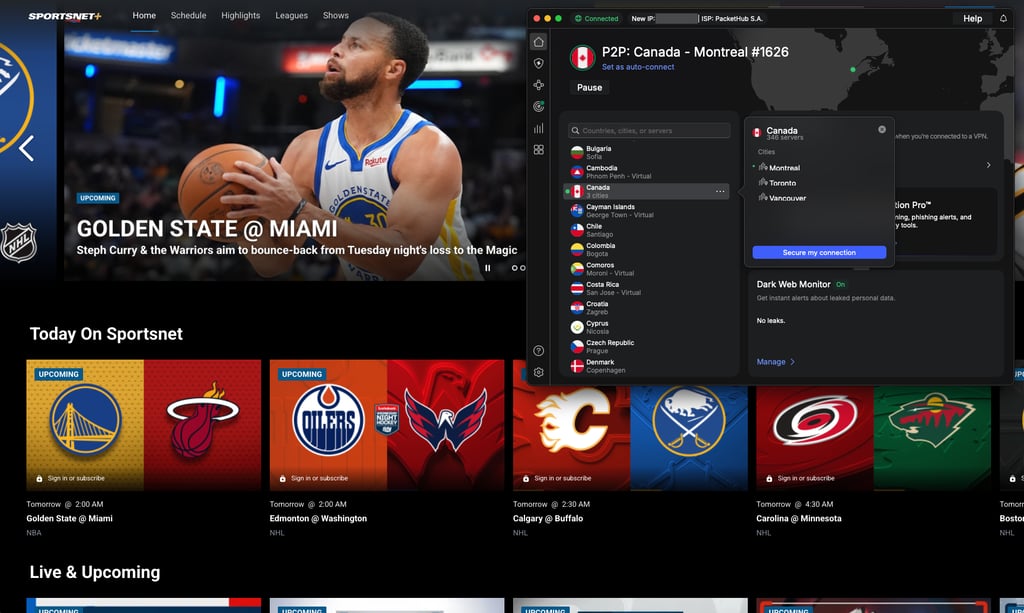The height and width of the screenshot is (613, 1024).
Task: Open the Threat Protection shield icon
Action: coord(538,63)
